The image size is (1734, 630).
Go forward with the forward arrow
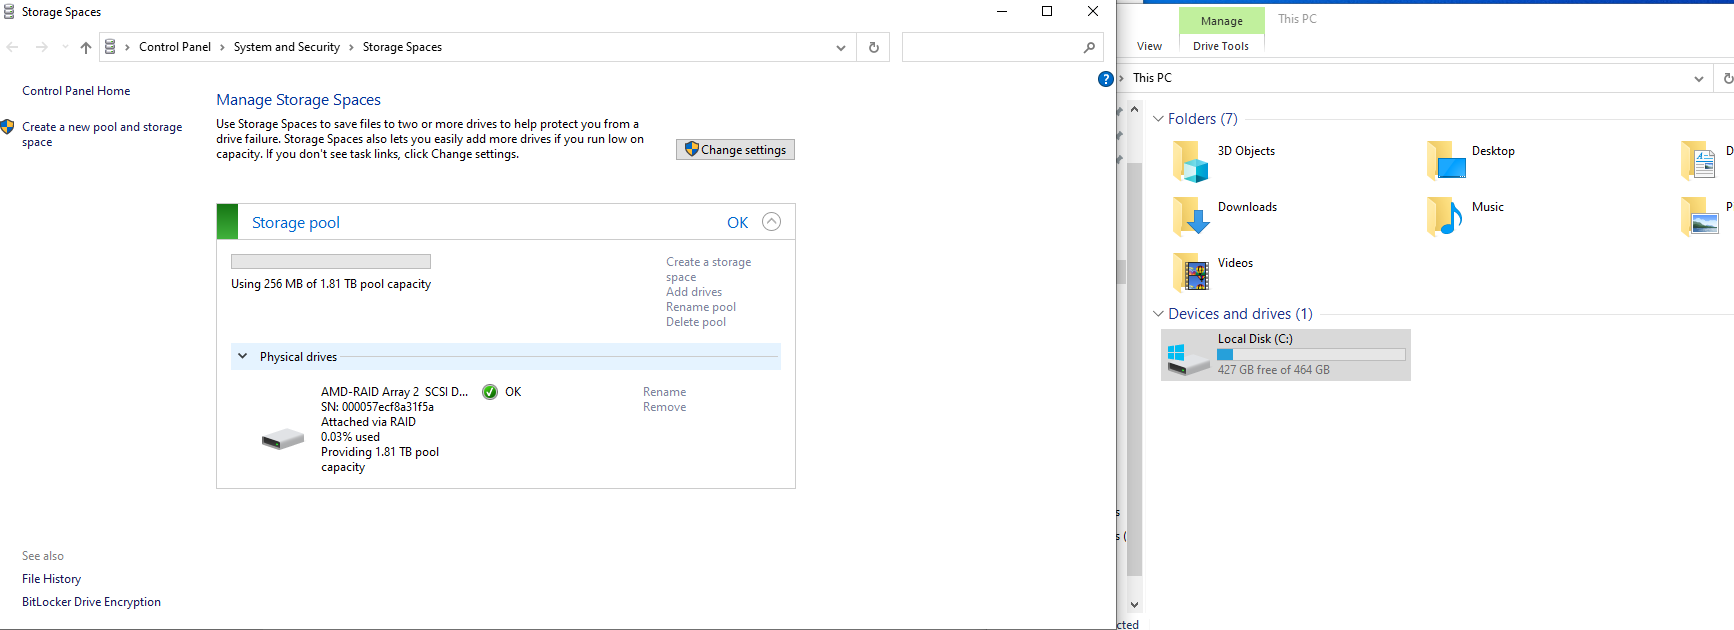click(41, 47)
